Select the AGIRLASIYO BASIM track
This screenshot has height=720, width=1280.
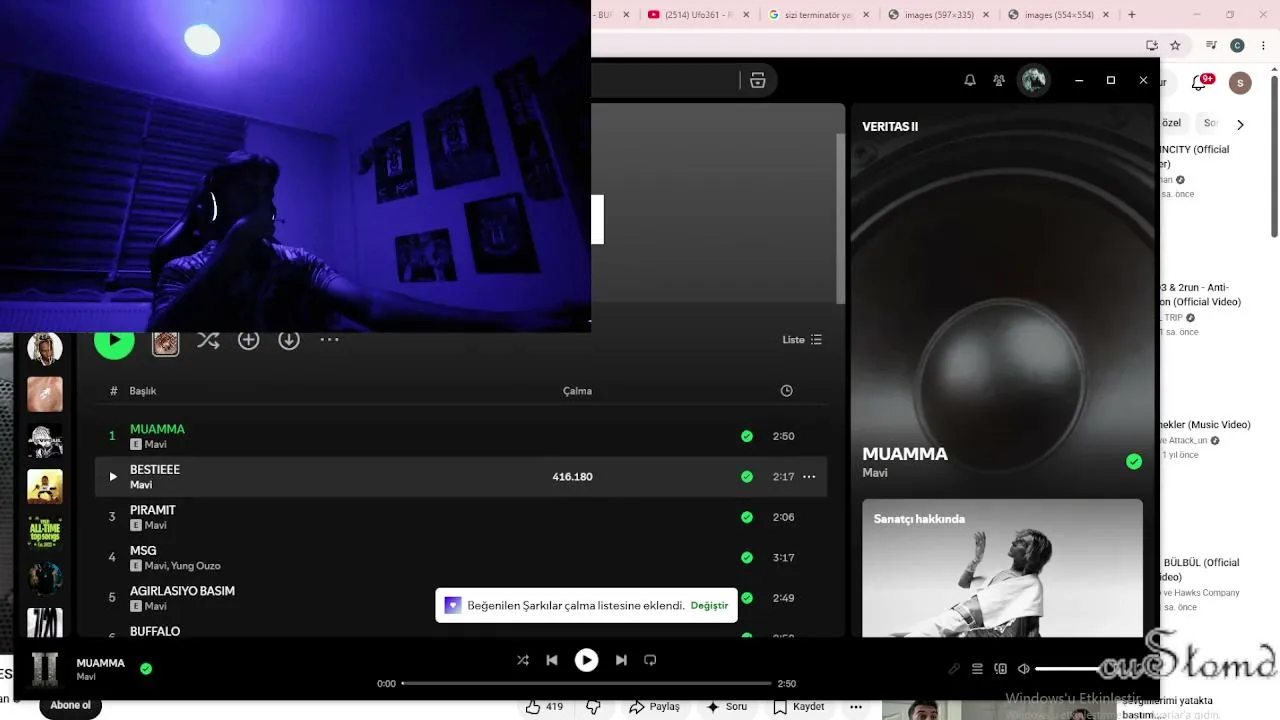point(182,591)
